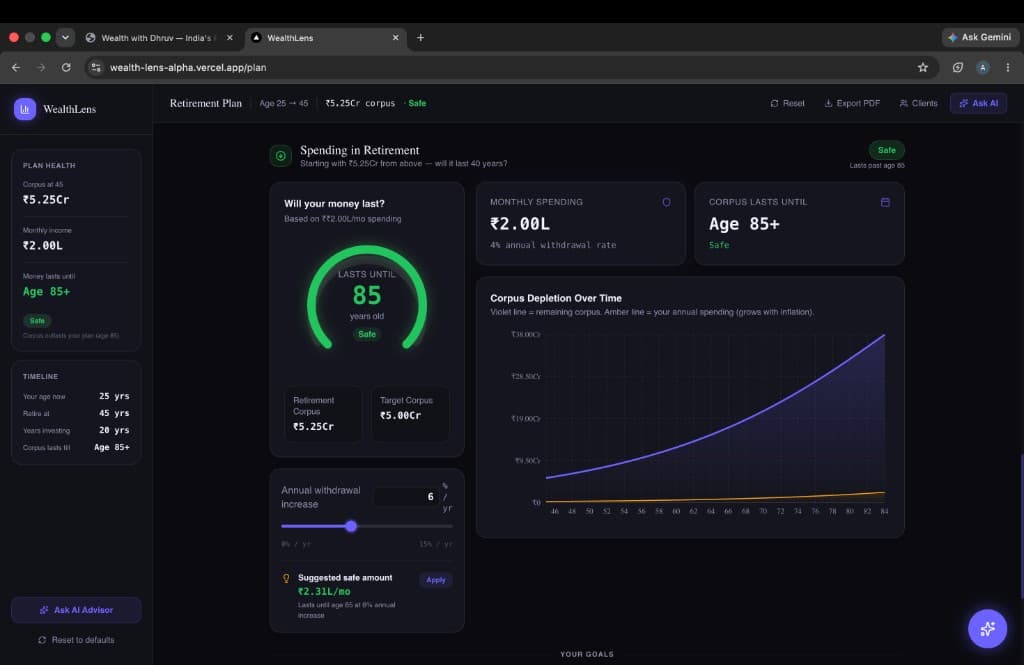Viewport: 1024px width, 665px height.
Task: Click the annual withdrawal increase percentage field
Action: (406, 497)
